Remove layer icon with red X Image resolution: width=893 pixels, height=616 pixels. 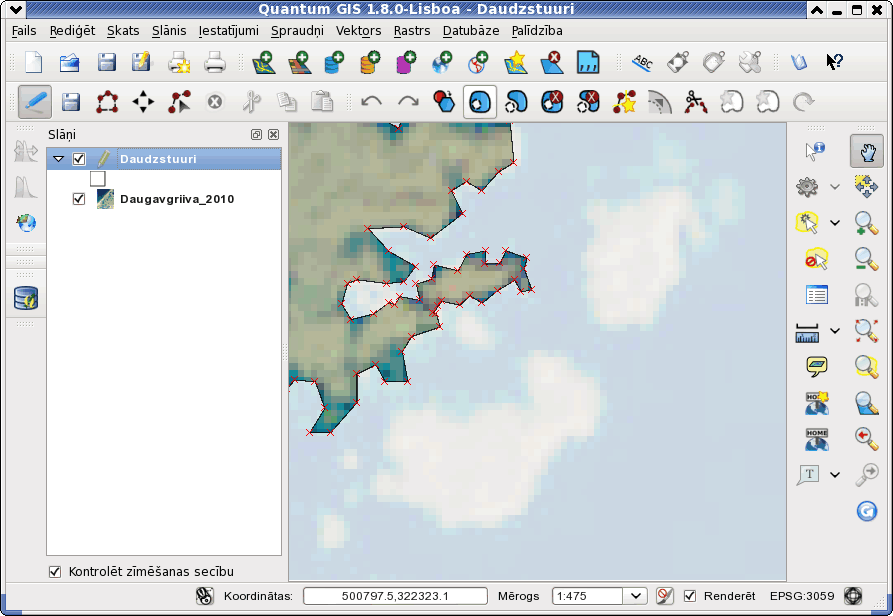click(552, 62)
